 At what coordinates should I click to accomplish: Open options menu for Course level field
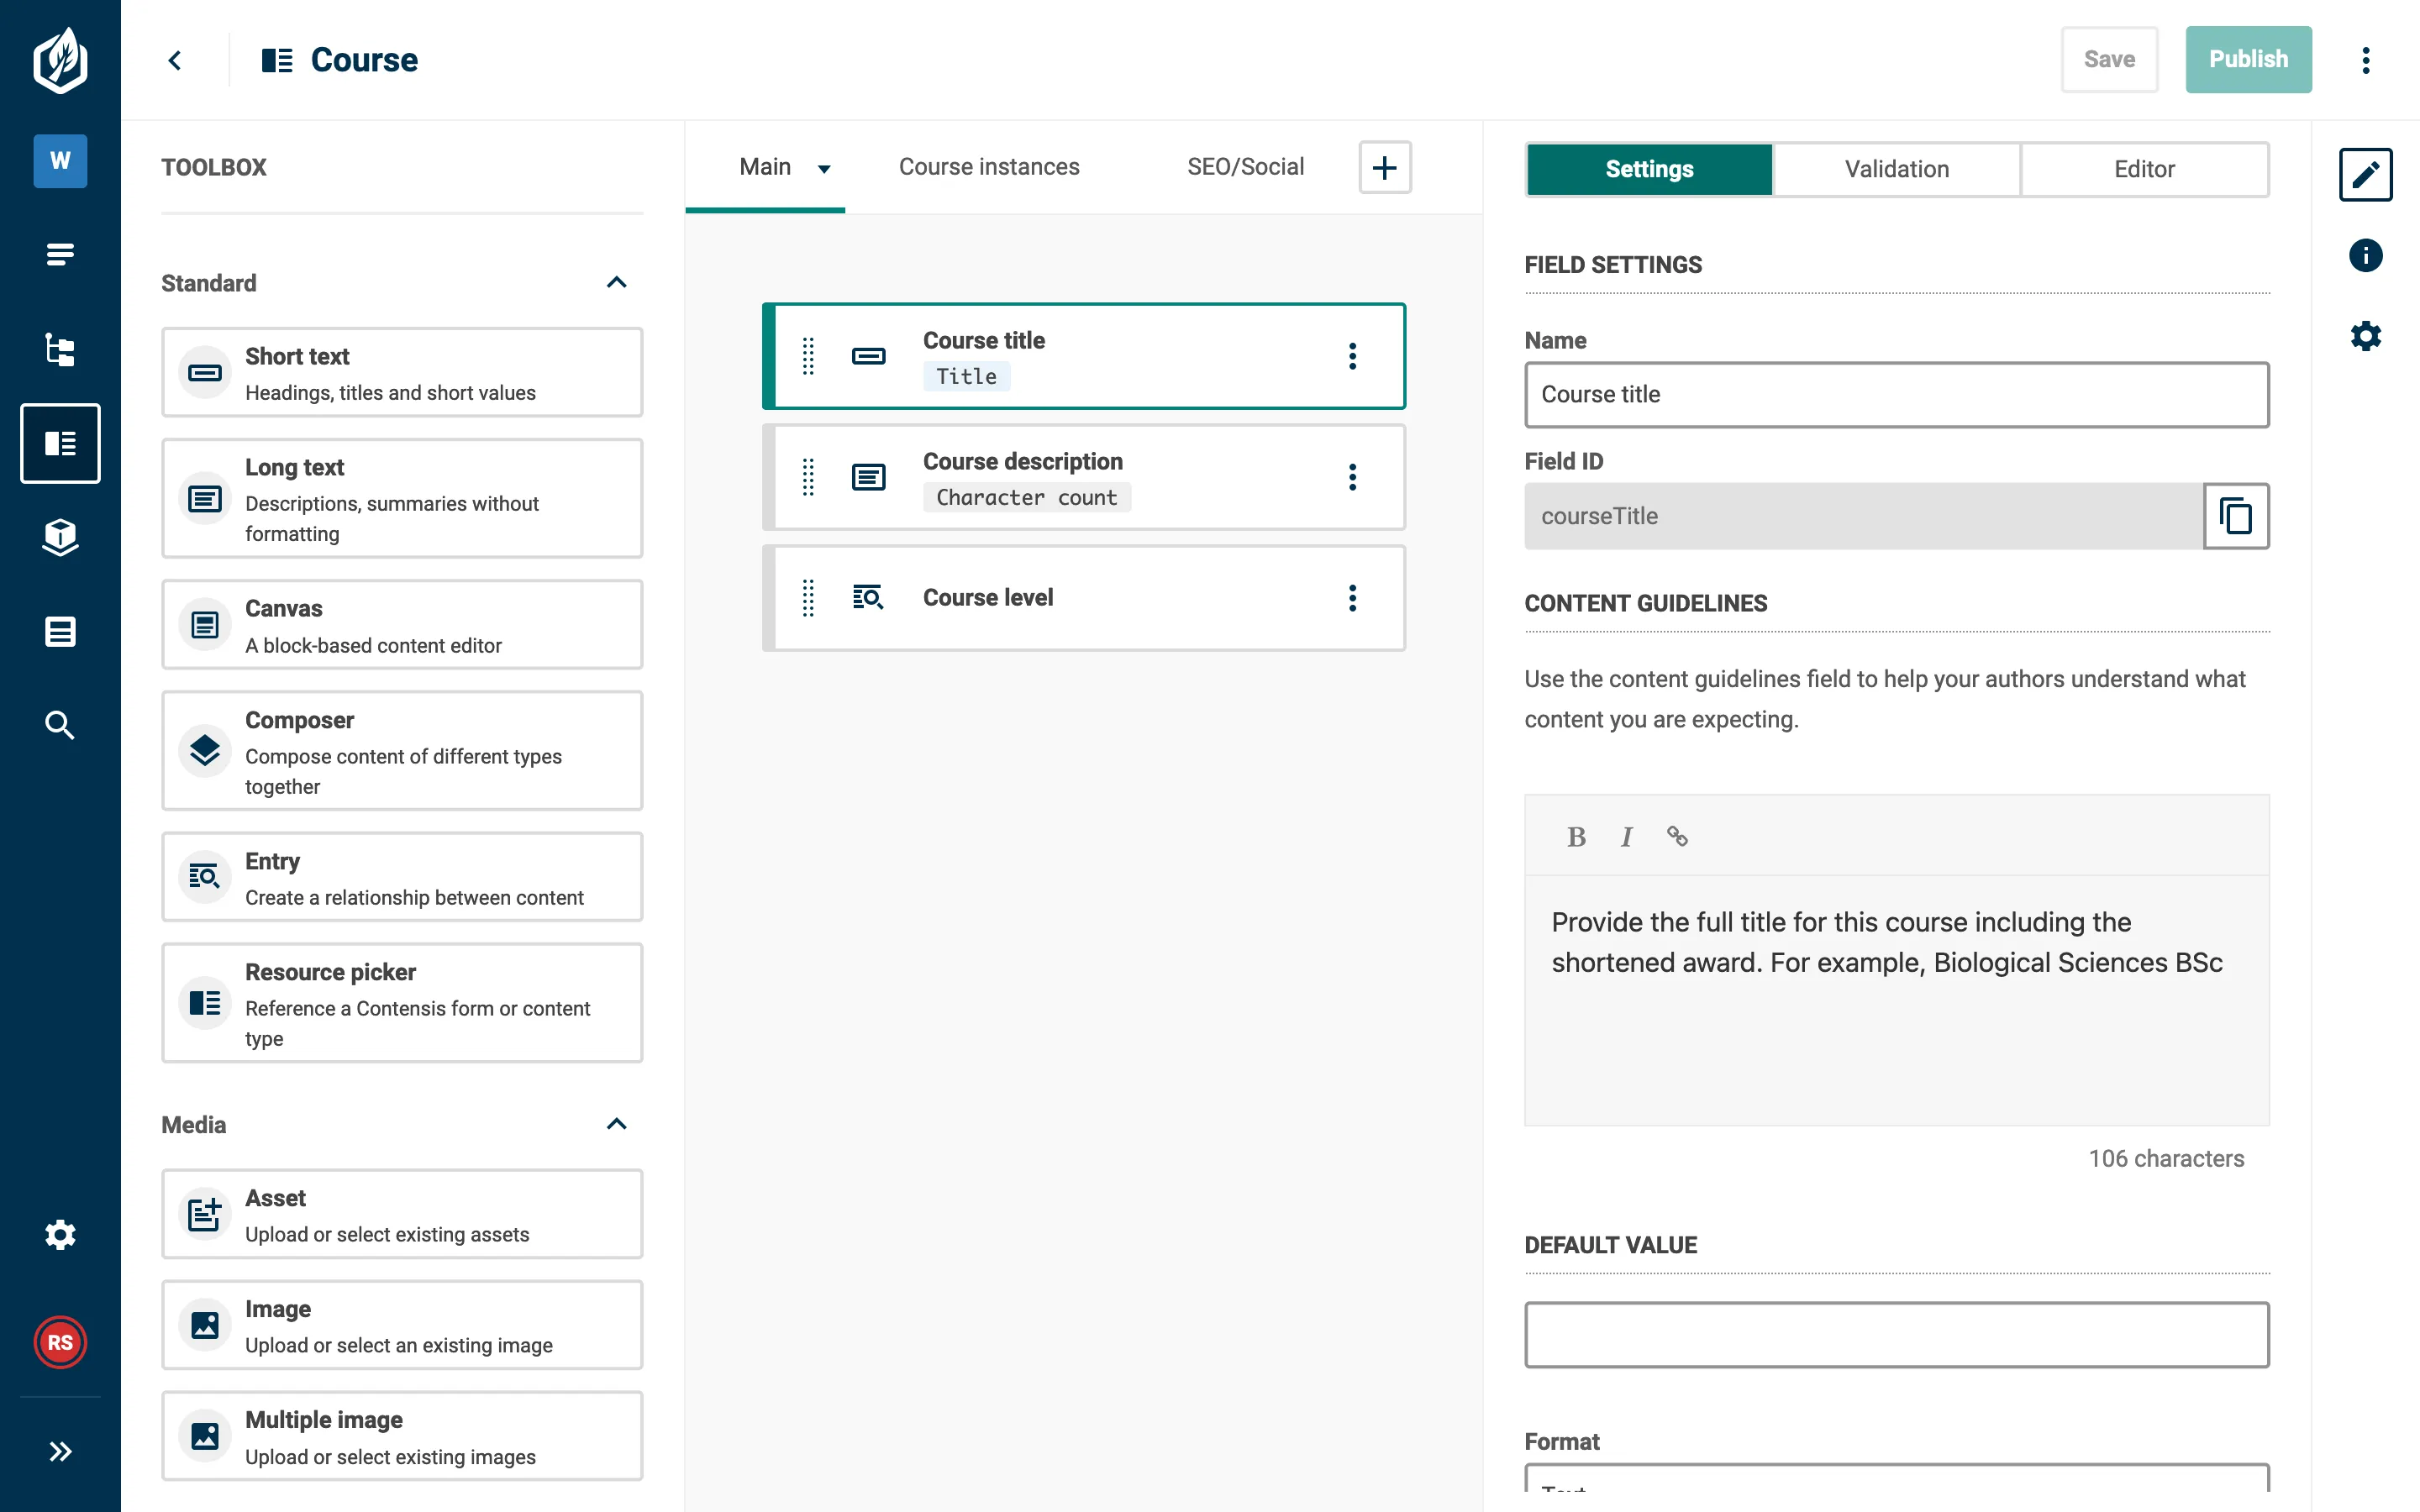click(x=1352, y=598)
